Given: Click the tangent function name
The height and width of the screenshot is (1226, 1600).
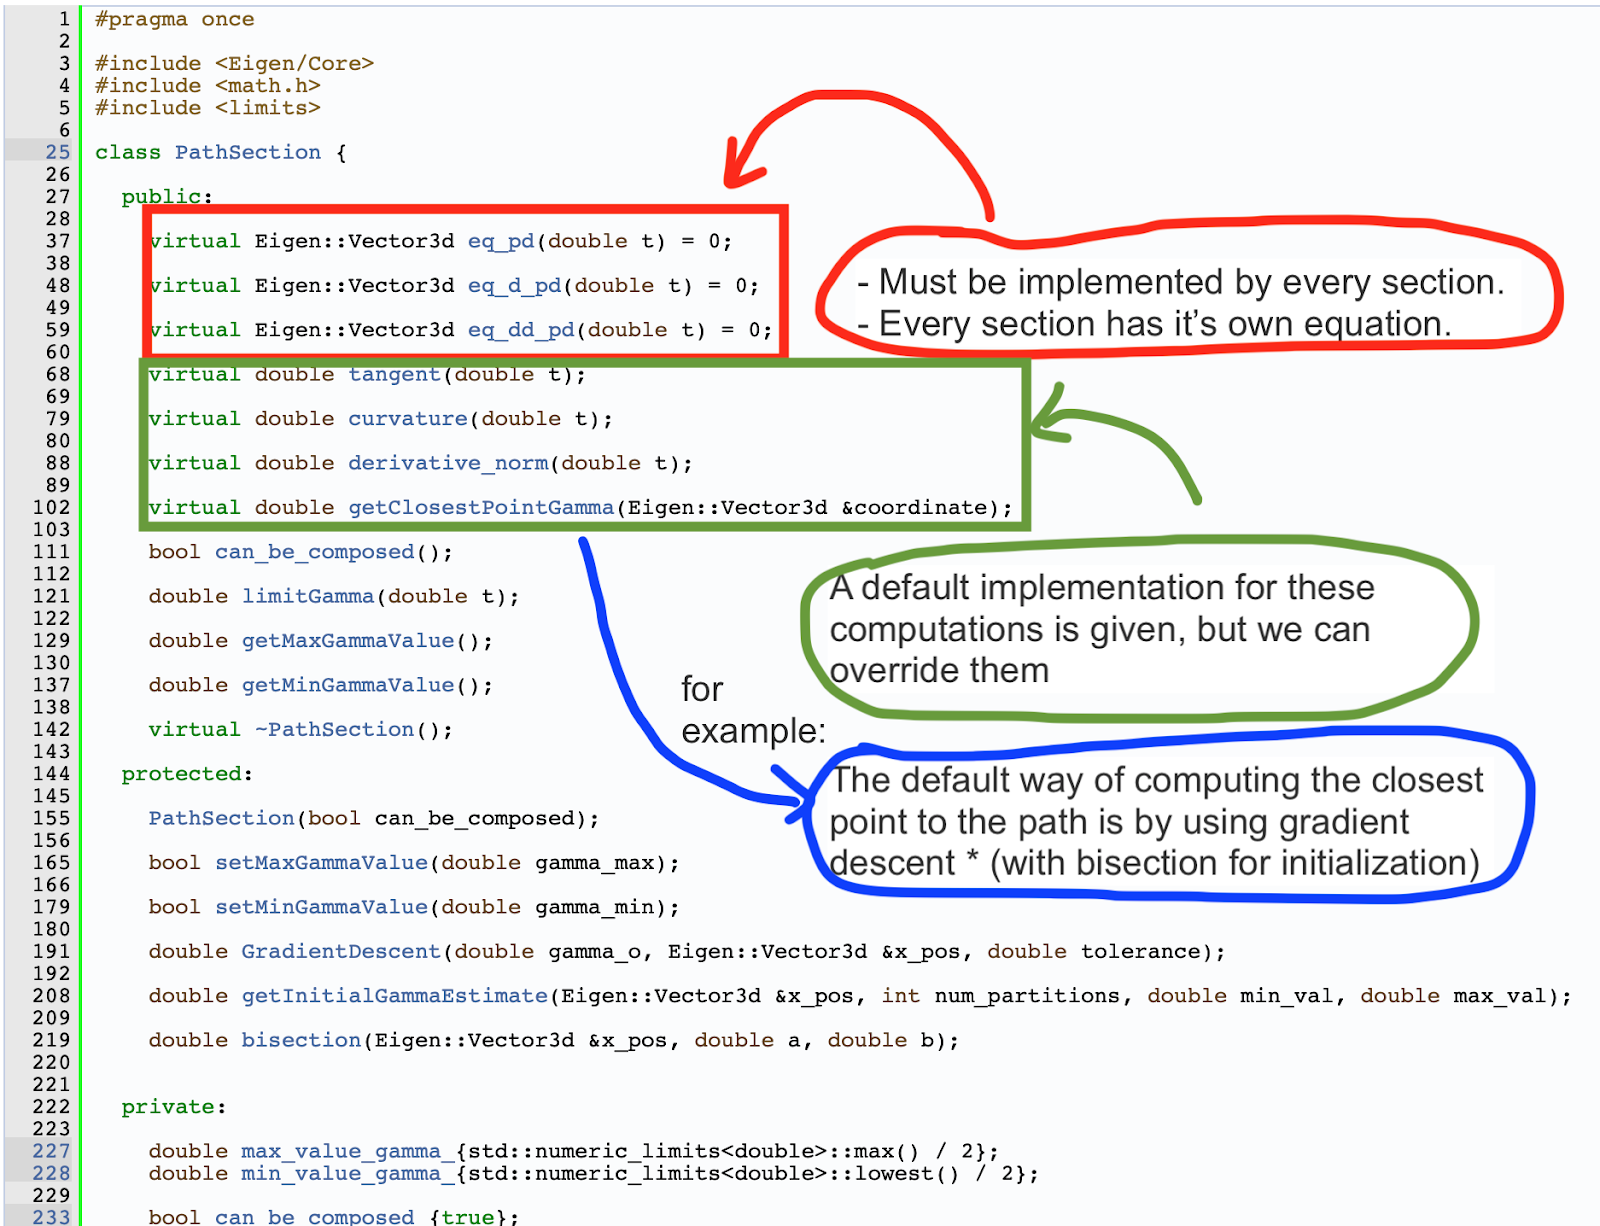Looking at the screenshot, I should click(394, 374).
